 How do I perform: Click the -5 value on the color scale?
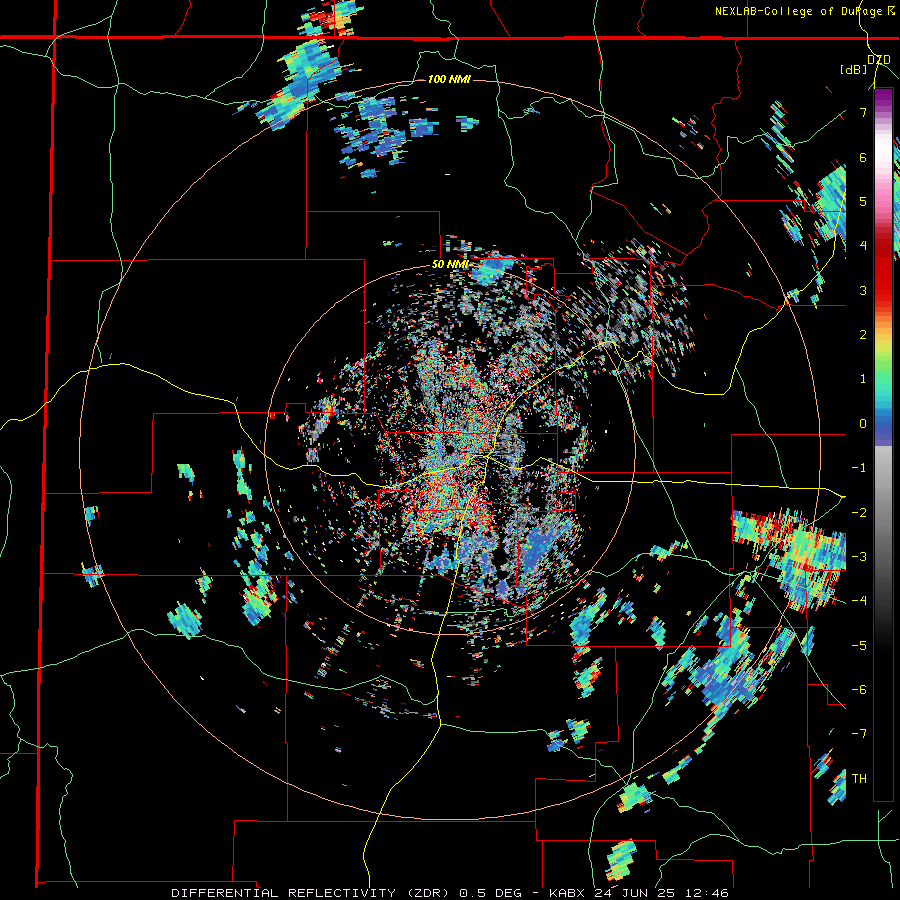tap(859, 645)
